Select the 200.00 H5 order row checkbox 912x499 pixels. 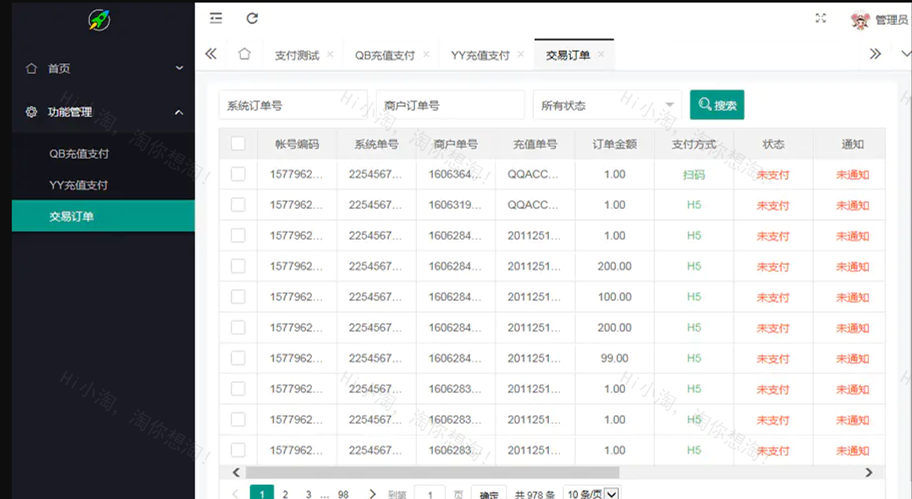[238, 266]
